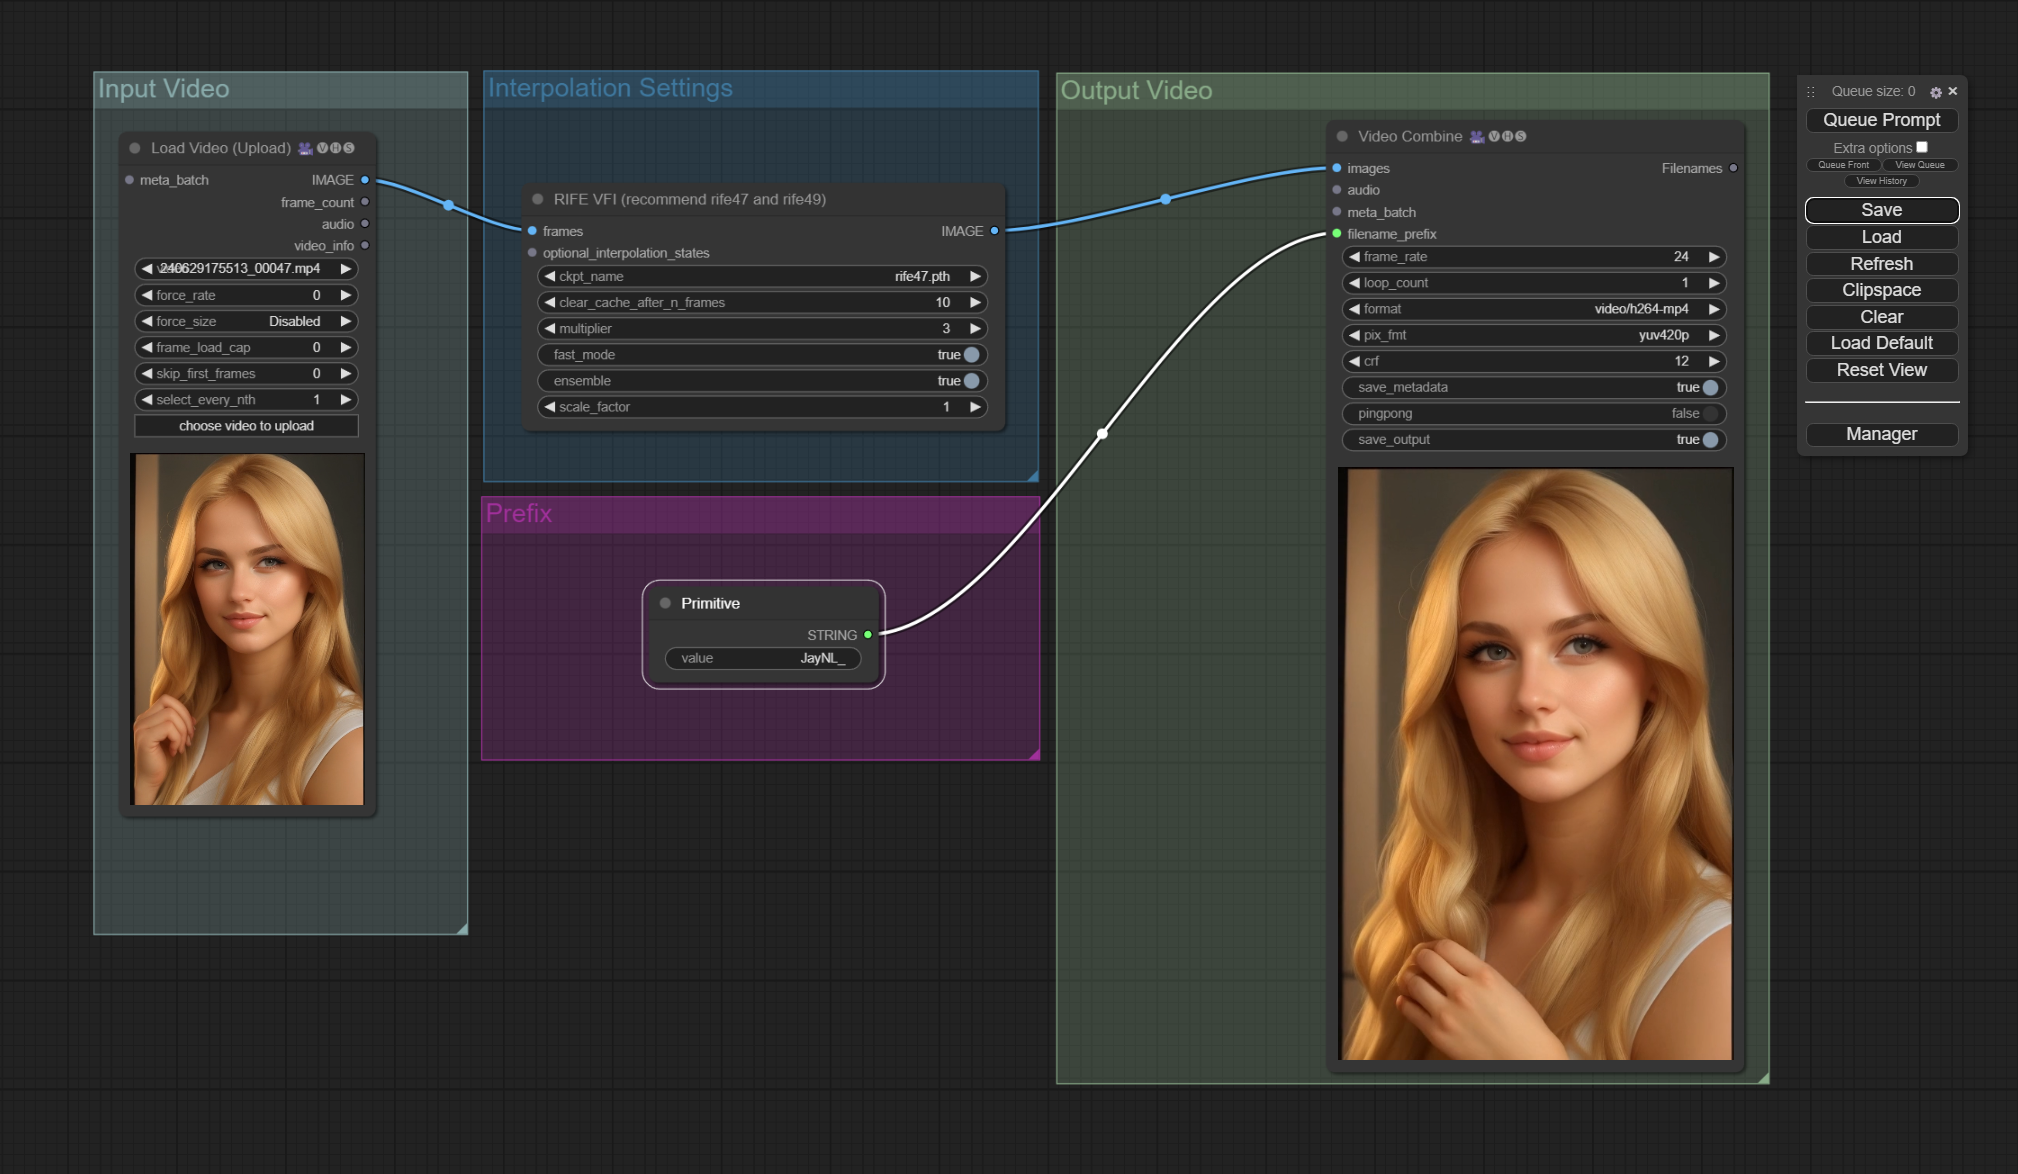Open the Manager menu button
The height and width of the screenshot is (1174, 2018).
click(1881, 434)
